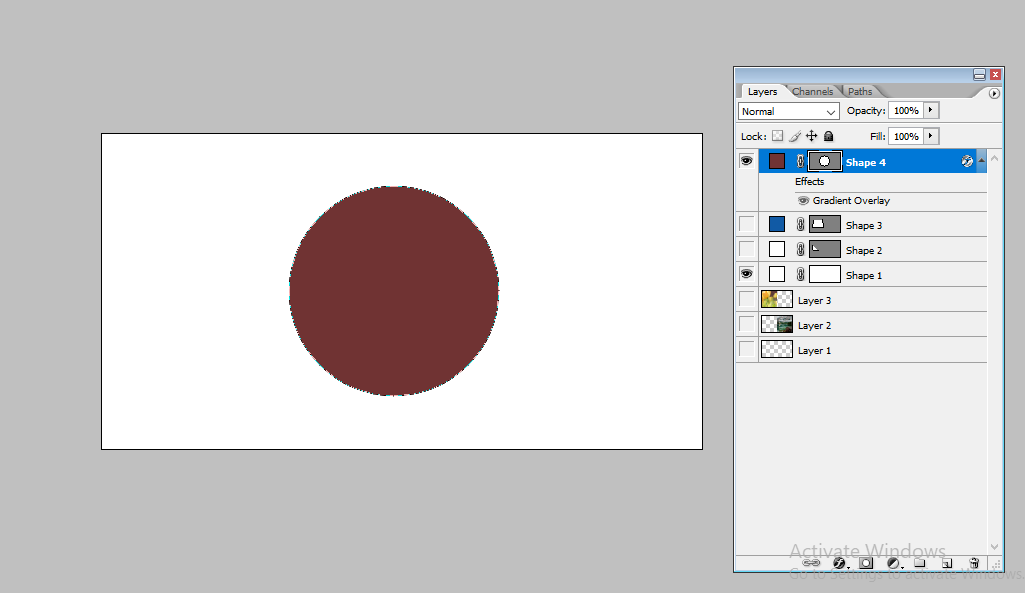Open the Layers palette options menu
Viewport: 1025px width, 593px height.
[x=994, y=93]
